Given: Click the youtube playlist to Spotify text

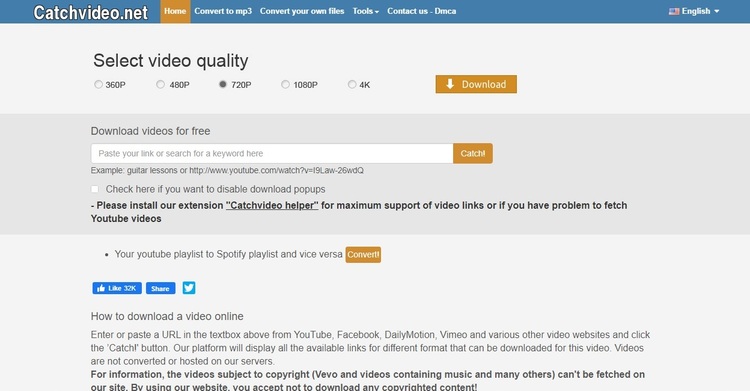Looking at the screenshot, I should point(229,254).
